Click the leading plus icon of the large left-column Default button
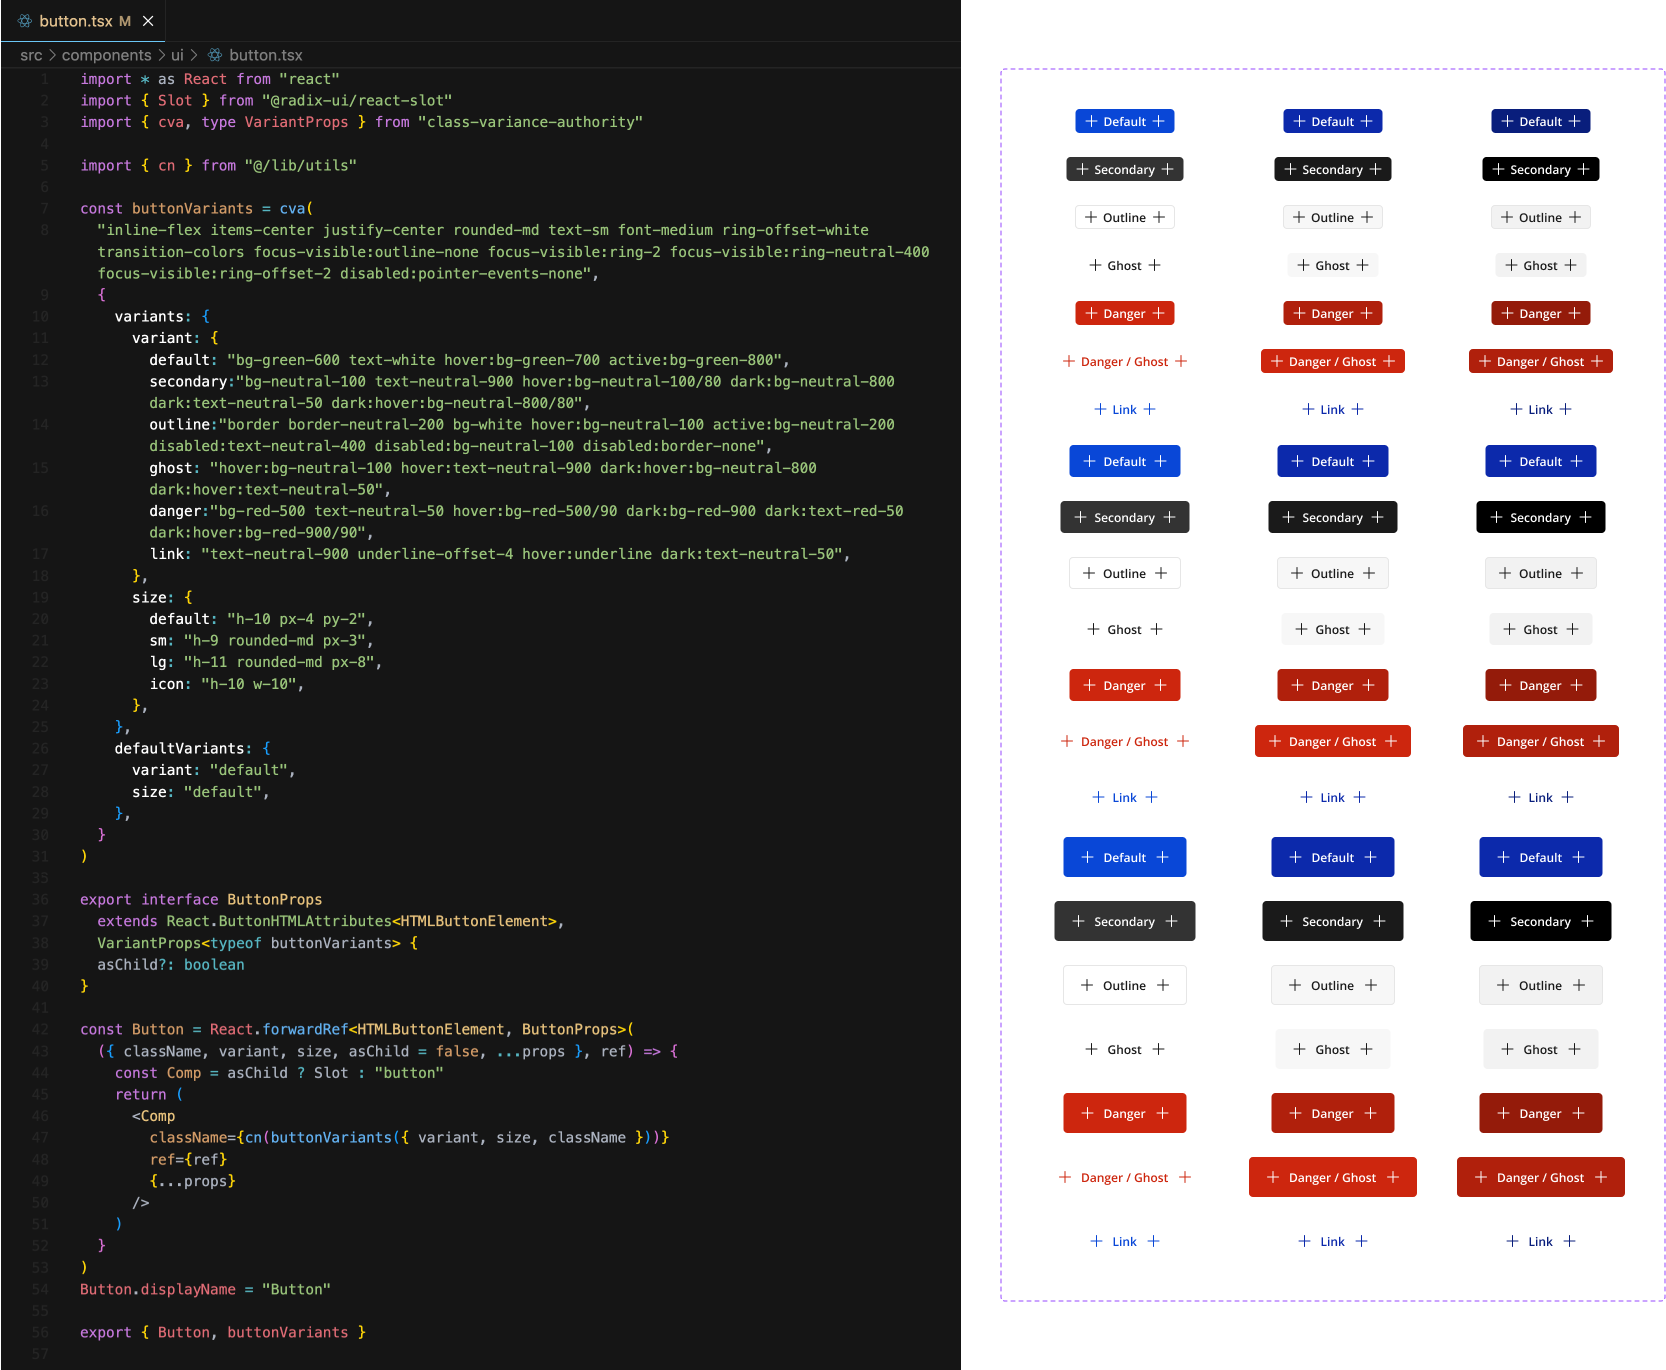1666x1370 pixels. point(1088,857)
